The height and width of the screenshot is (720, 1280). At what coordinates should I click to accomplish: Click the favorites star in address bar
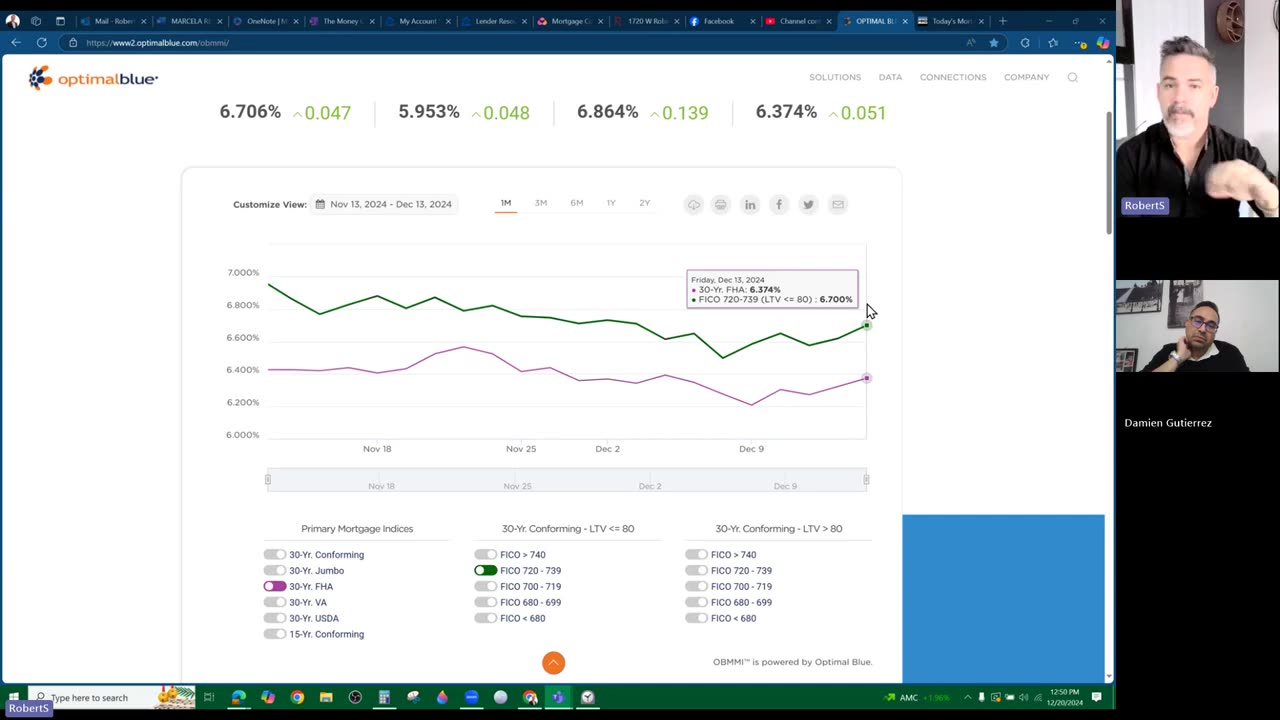pyautogui.click(x=993, y=43)
